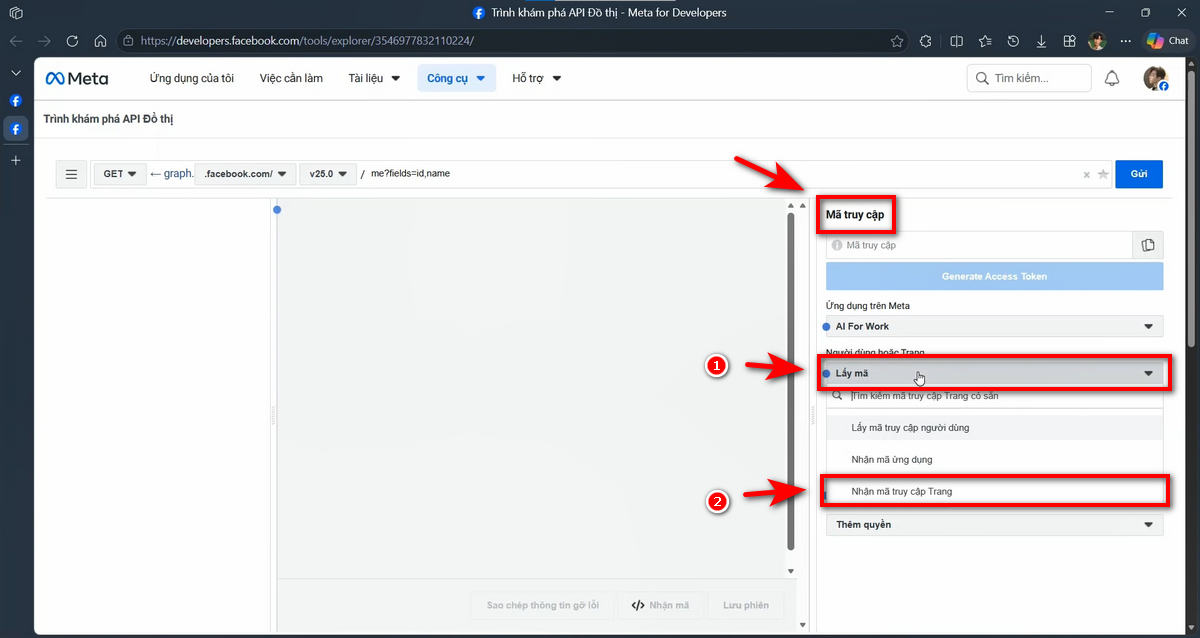Image resolution: width=1200 pixels, height=638 pixels.
Task: Expand the AI For Work app dropdown
Action: pyautogui.click(x=994, y=326)
